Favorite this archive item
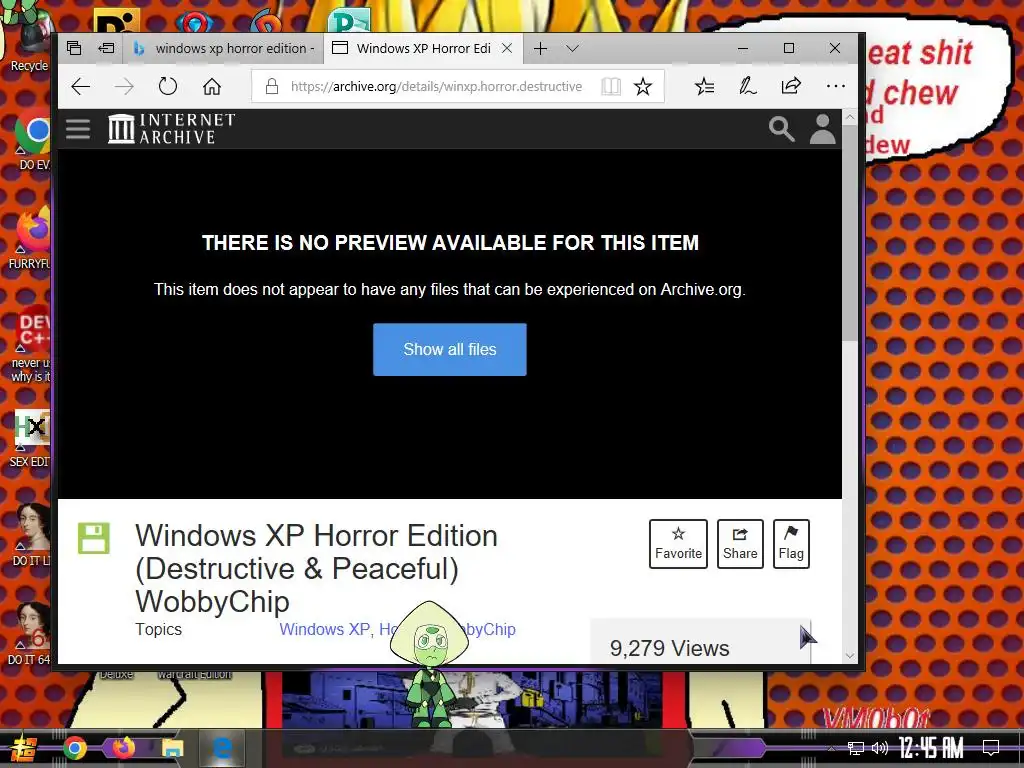This screenshot has height=768, width=1024. point(678,543)
